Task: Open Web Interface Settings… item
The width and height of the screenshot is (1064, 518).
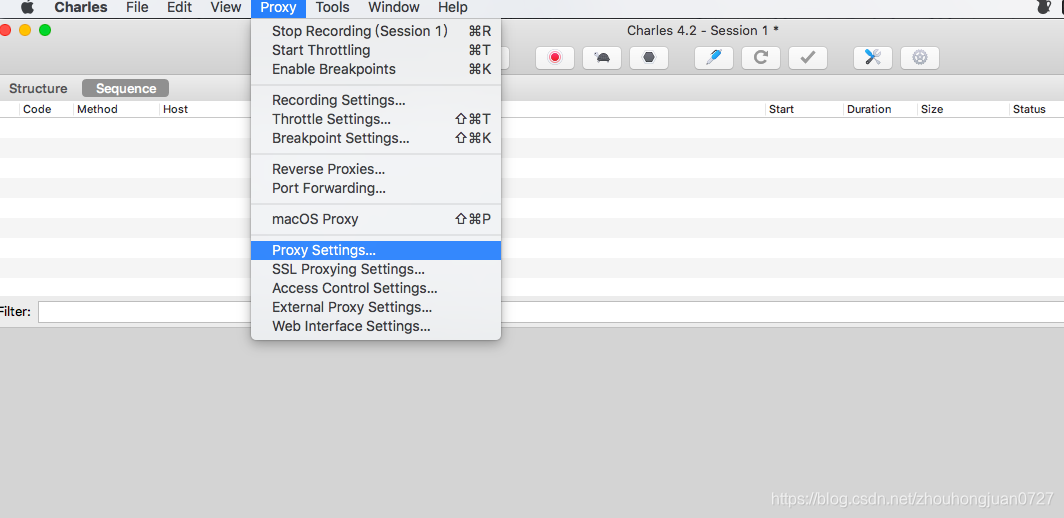Action: 376,327
